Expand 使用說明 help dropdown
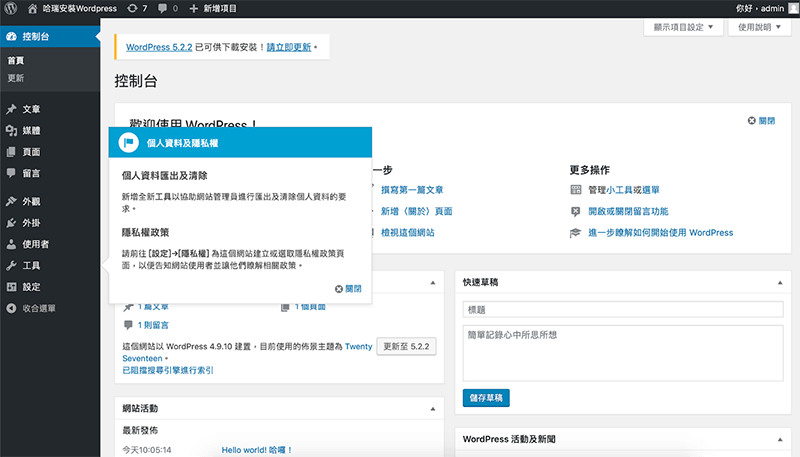 759,27
